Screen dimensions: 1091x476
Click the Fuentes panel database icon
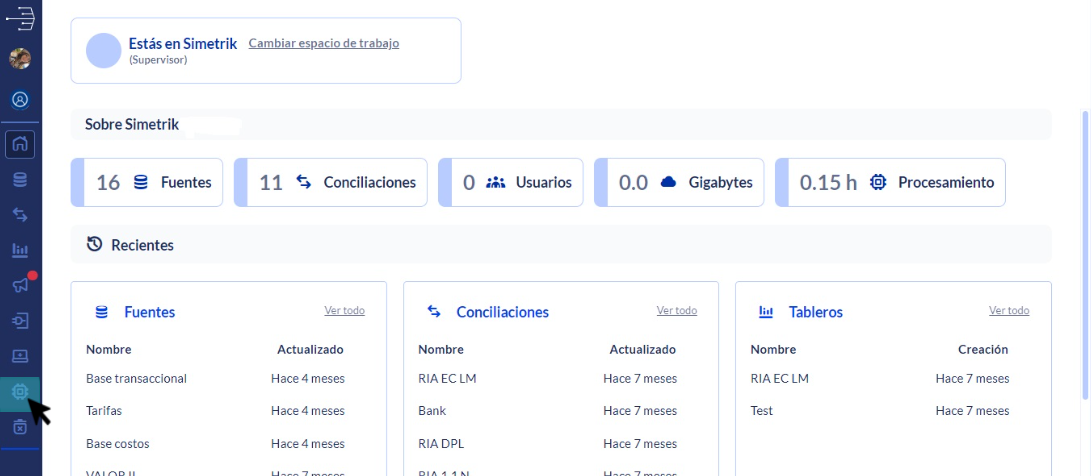pos(102,312)
